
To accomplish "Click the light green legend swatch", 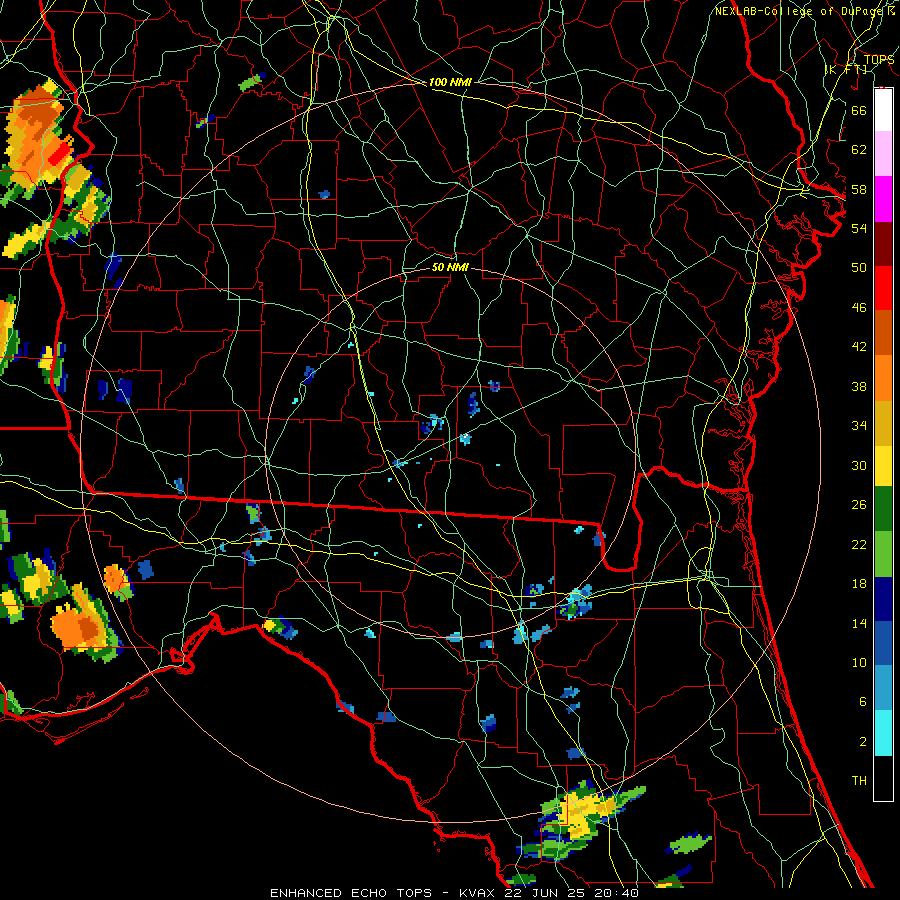I will coord(883,554).
